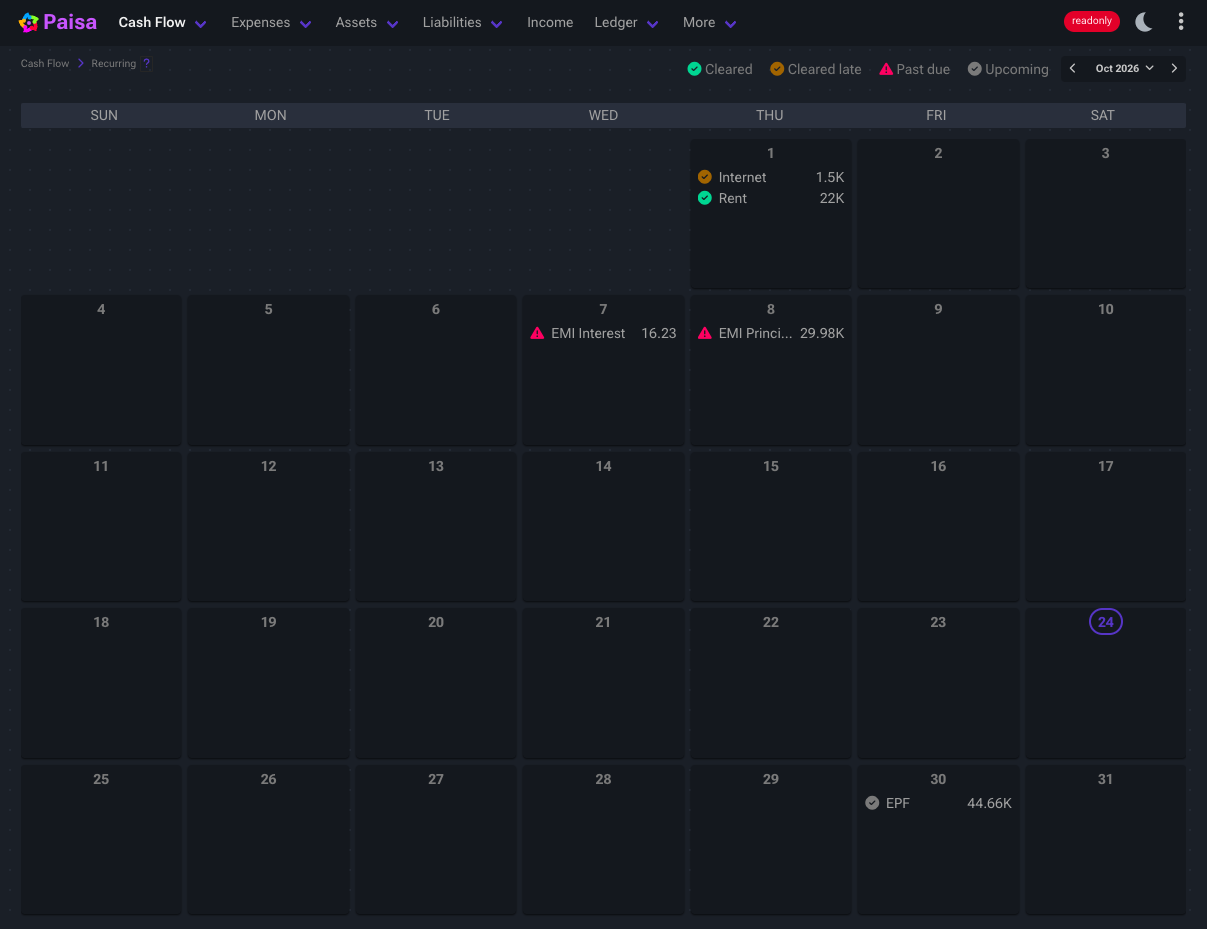1207x929 pixels.
Task: Click EMI Interest past due warning icon
Action: tap(537, 333)
